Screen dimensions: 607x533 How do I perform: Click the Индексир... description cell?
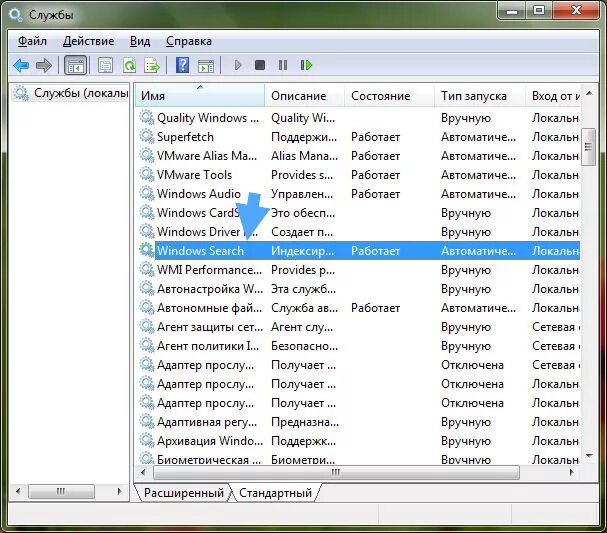point(302,251)
